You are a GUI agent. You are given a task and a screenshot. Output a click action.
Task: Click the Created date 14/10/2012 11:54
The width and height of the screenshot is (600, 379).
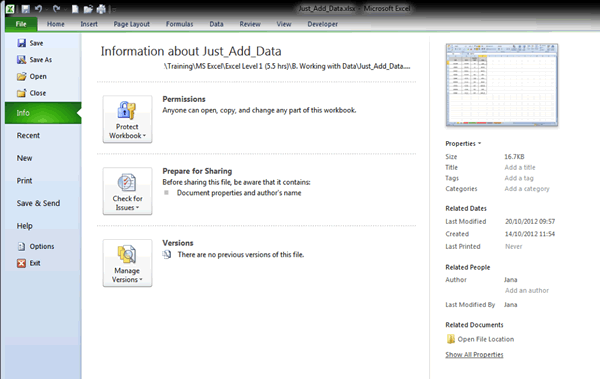tap(530, 234)
